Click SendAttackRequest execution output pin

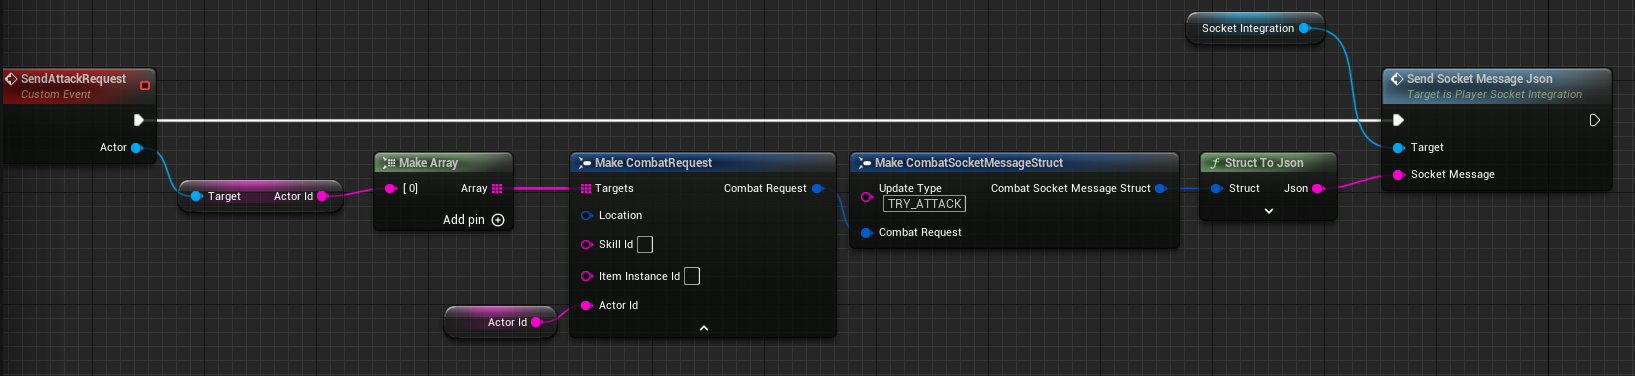coord(139,120)
